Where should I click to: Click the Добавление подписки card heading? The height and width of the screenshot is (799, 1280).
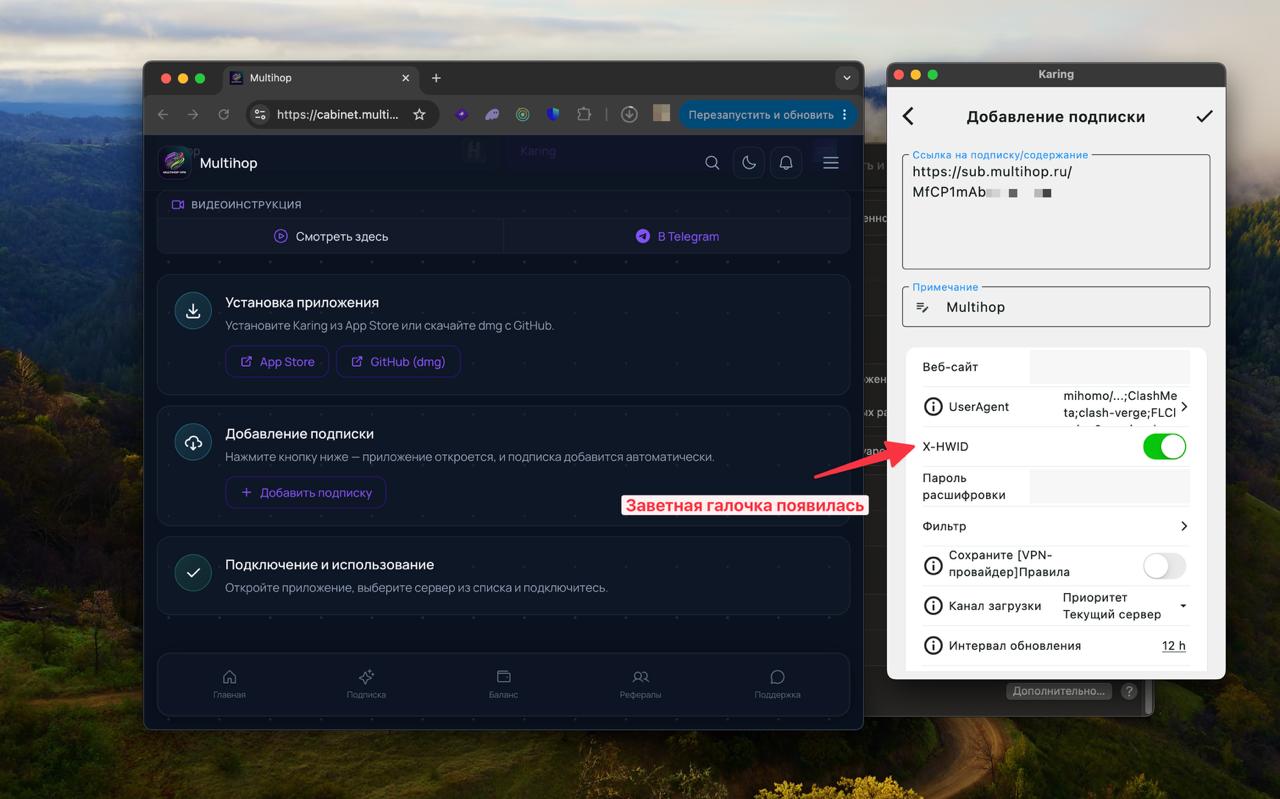tap(299, 434)
